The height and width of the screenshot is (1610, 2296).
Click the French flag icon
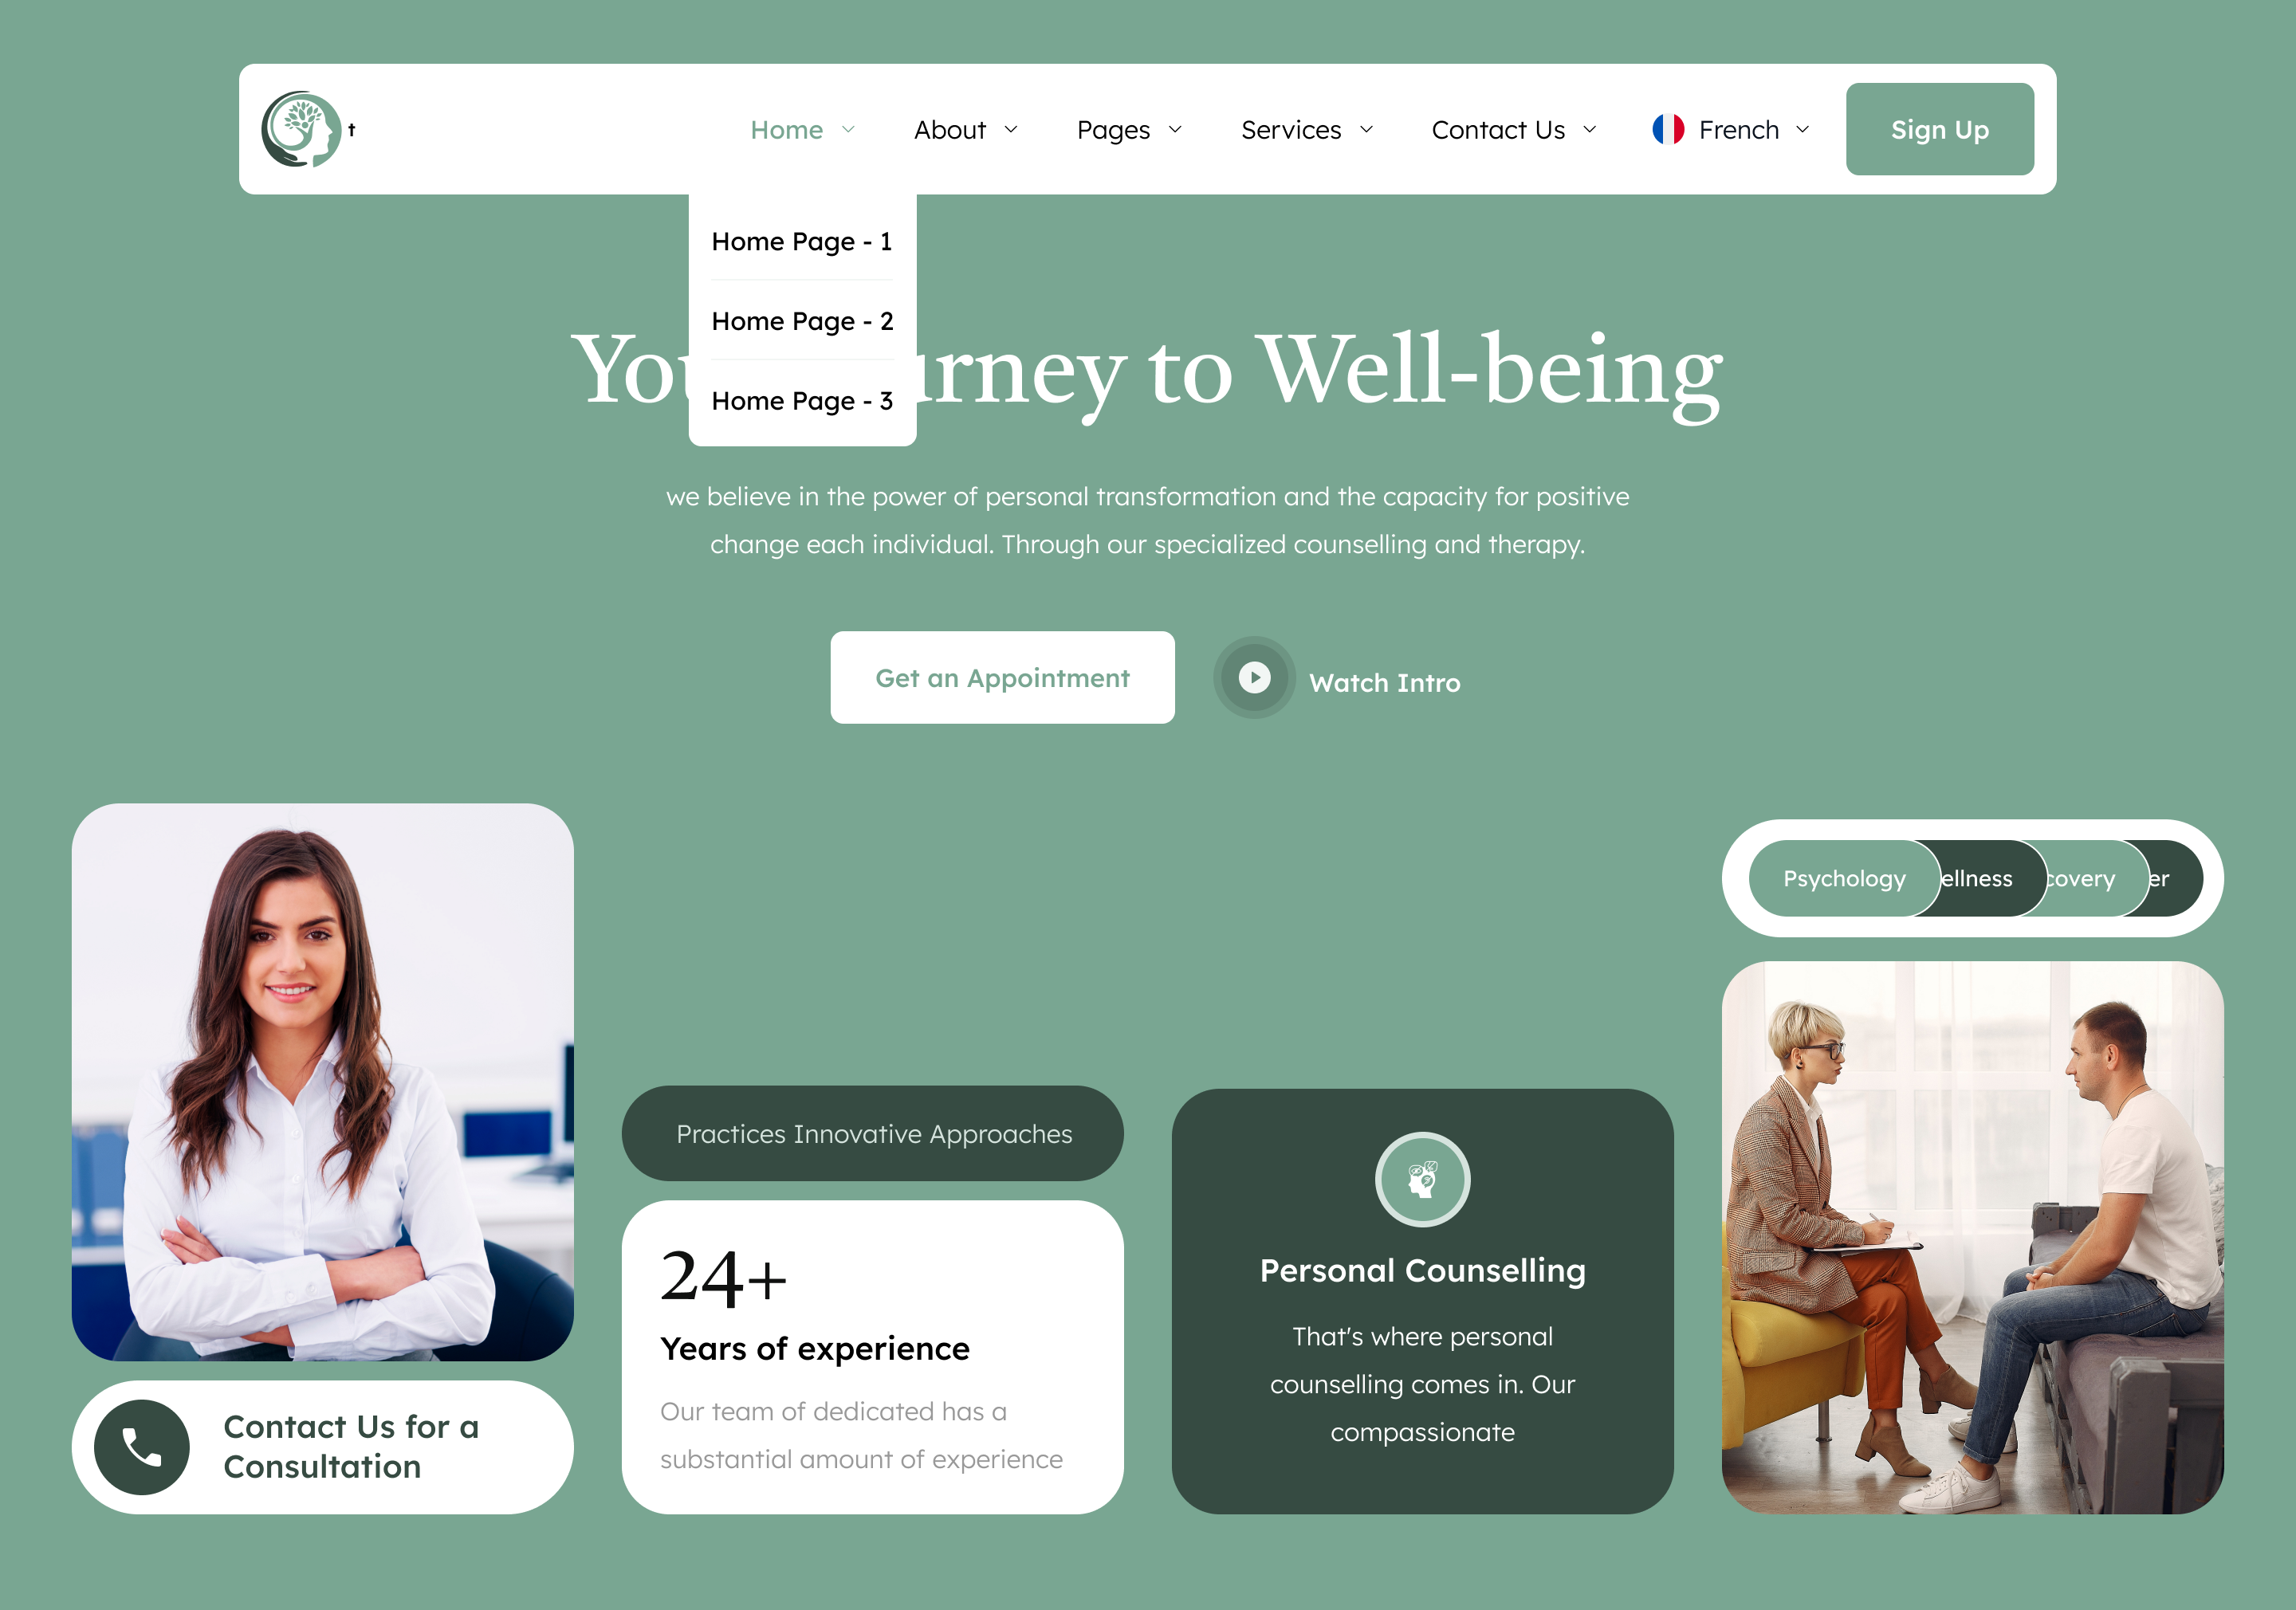pos(1668,129)
